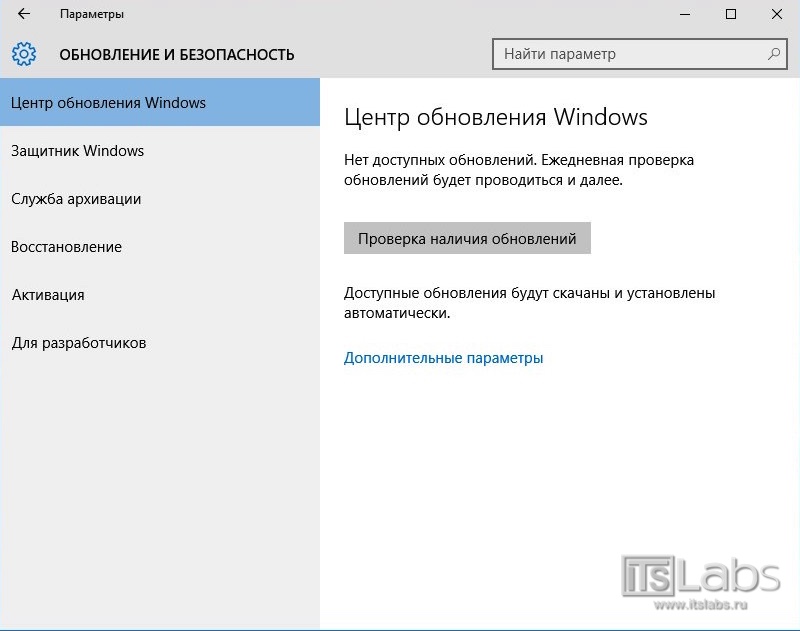The width and height of the screenshot is (800, 631).
Task: Focus the 'Найти параметр' search field
Action: coord(639,54)
